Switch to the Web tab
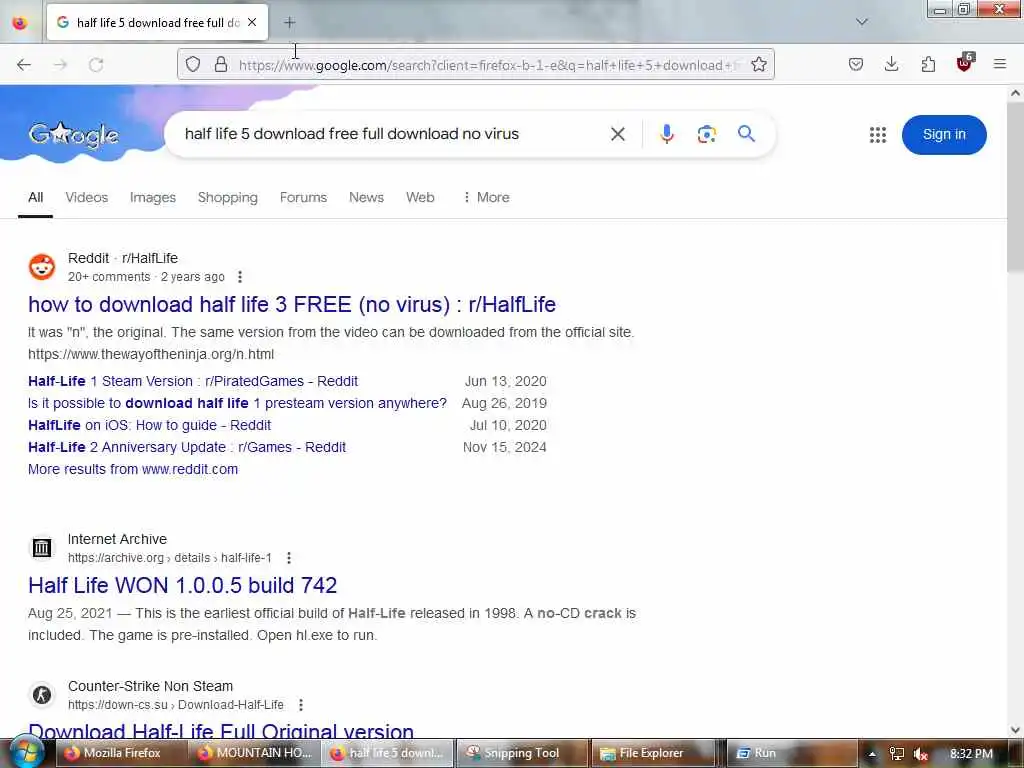The image size is (1024, 768). point(420,197)
